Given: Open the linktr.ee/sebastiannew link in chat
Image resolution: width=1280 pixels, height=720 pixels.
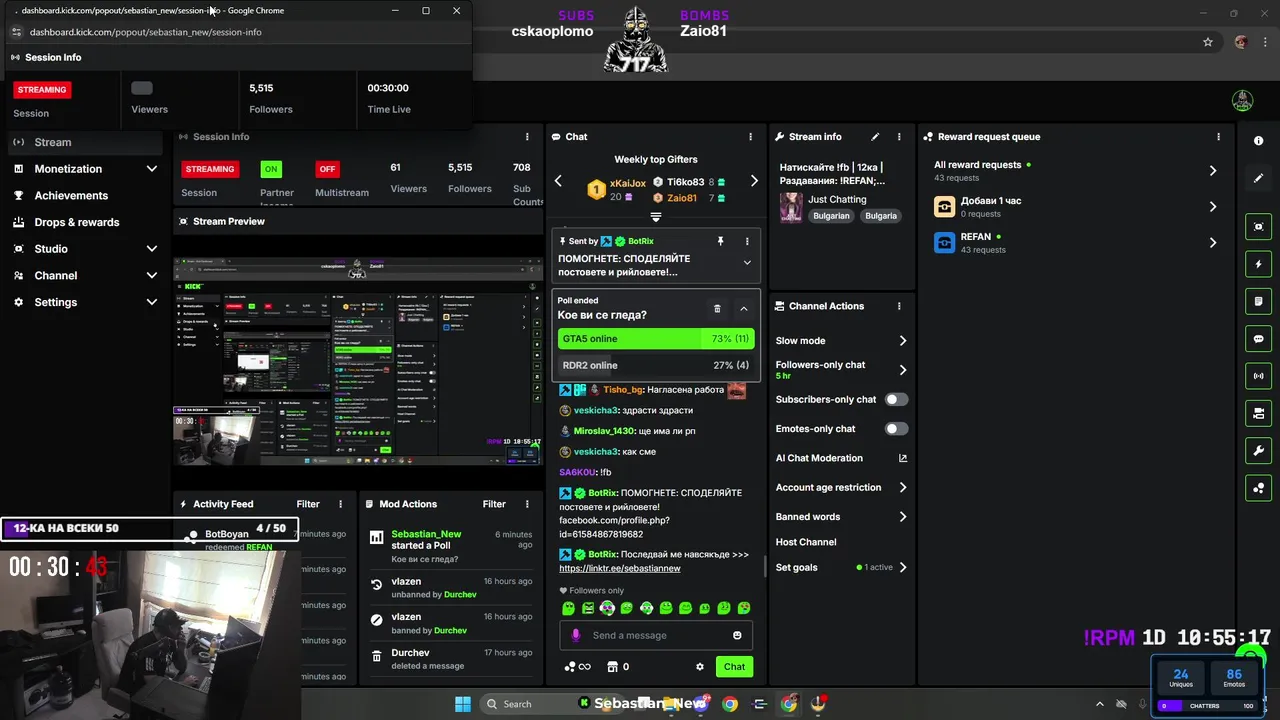Looking at the screenshot, I should (620, 568).
